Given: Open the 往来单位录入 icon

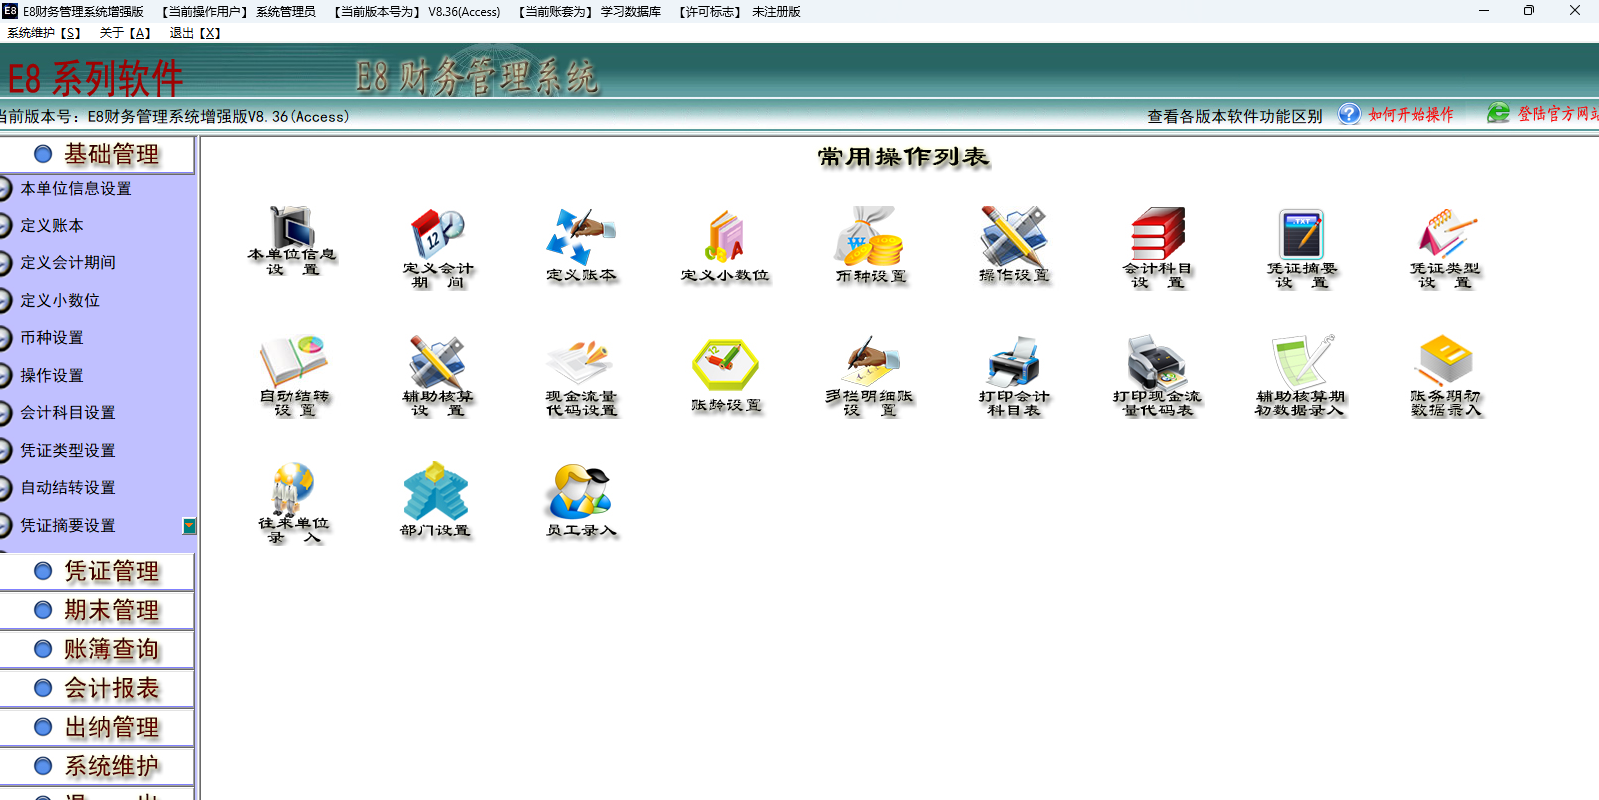Looking at the screenshot, I should (293, 489).
